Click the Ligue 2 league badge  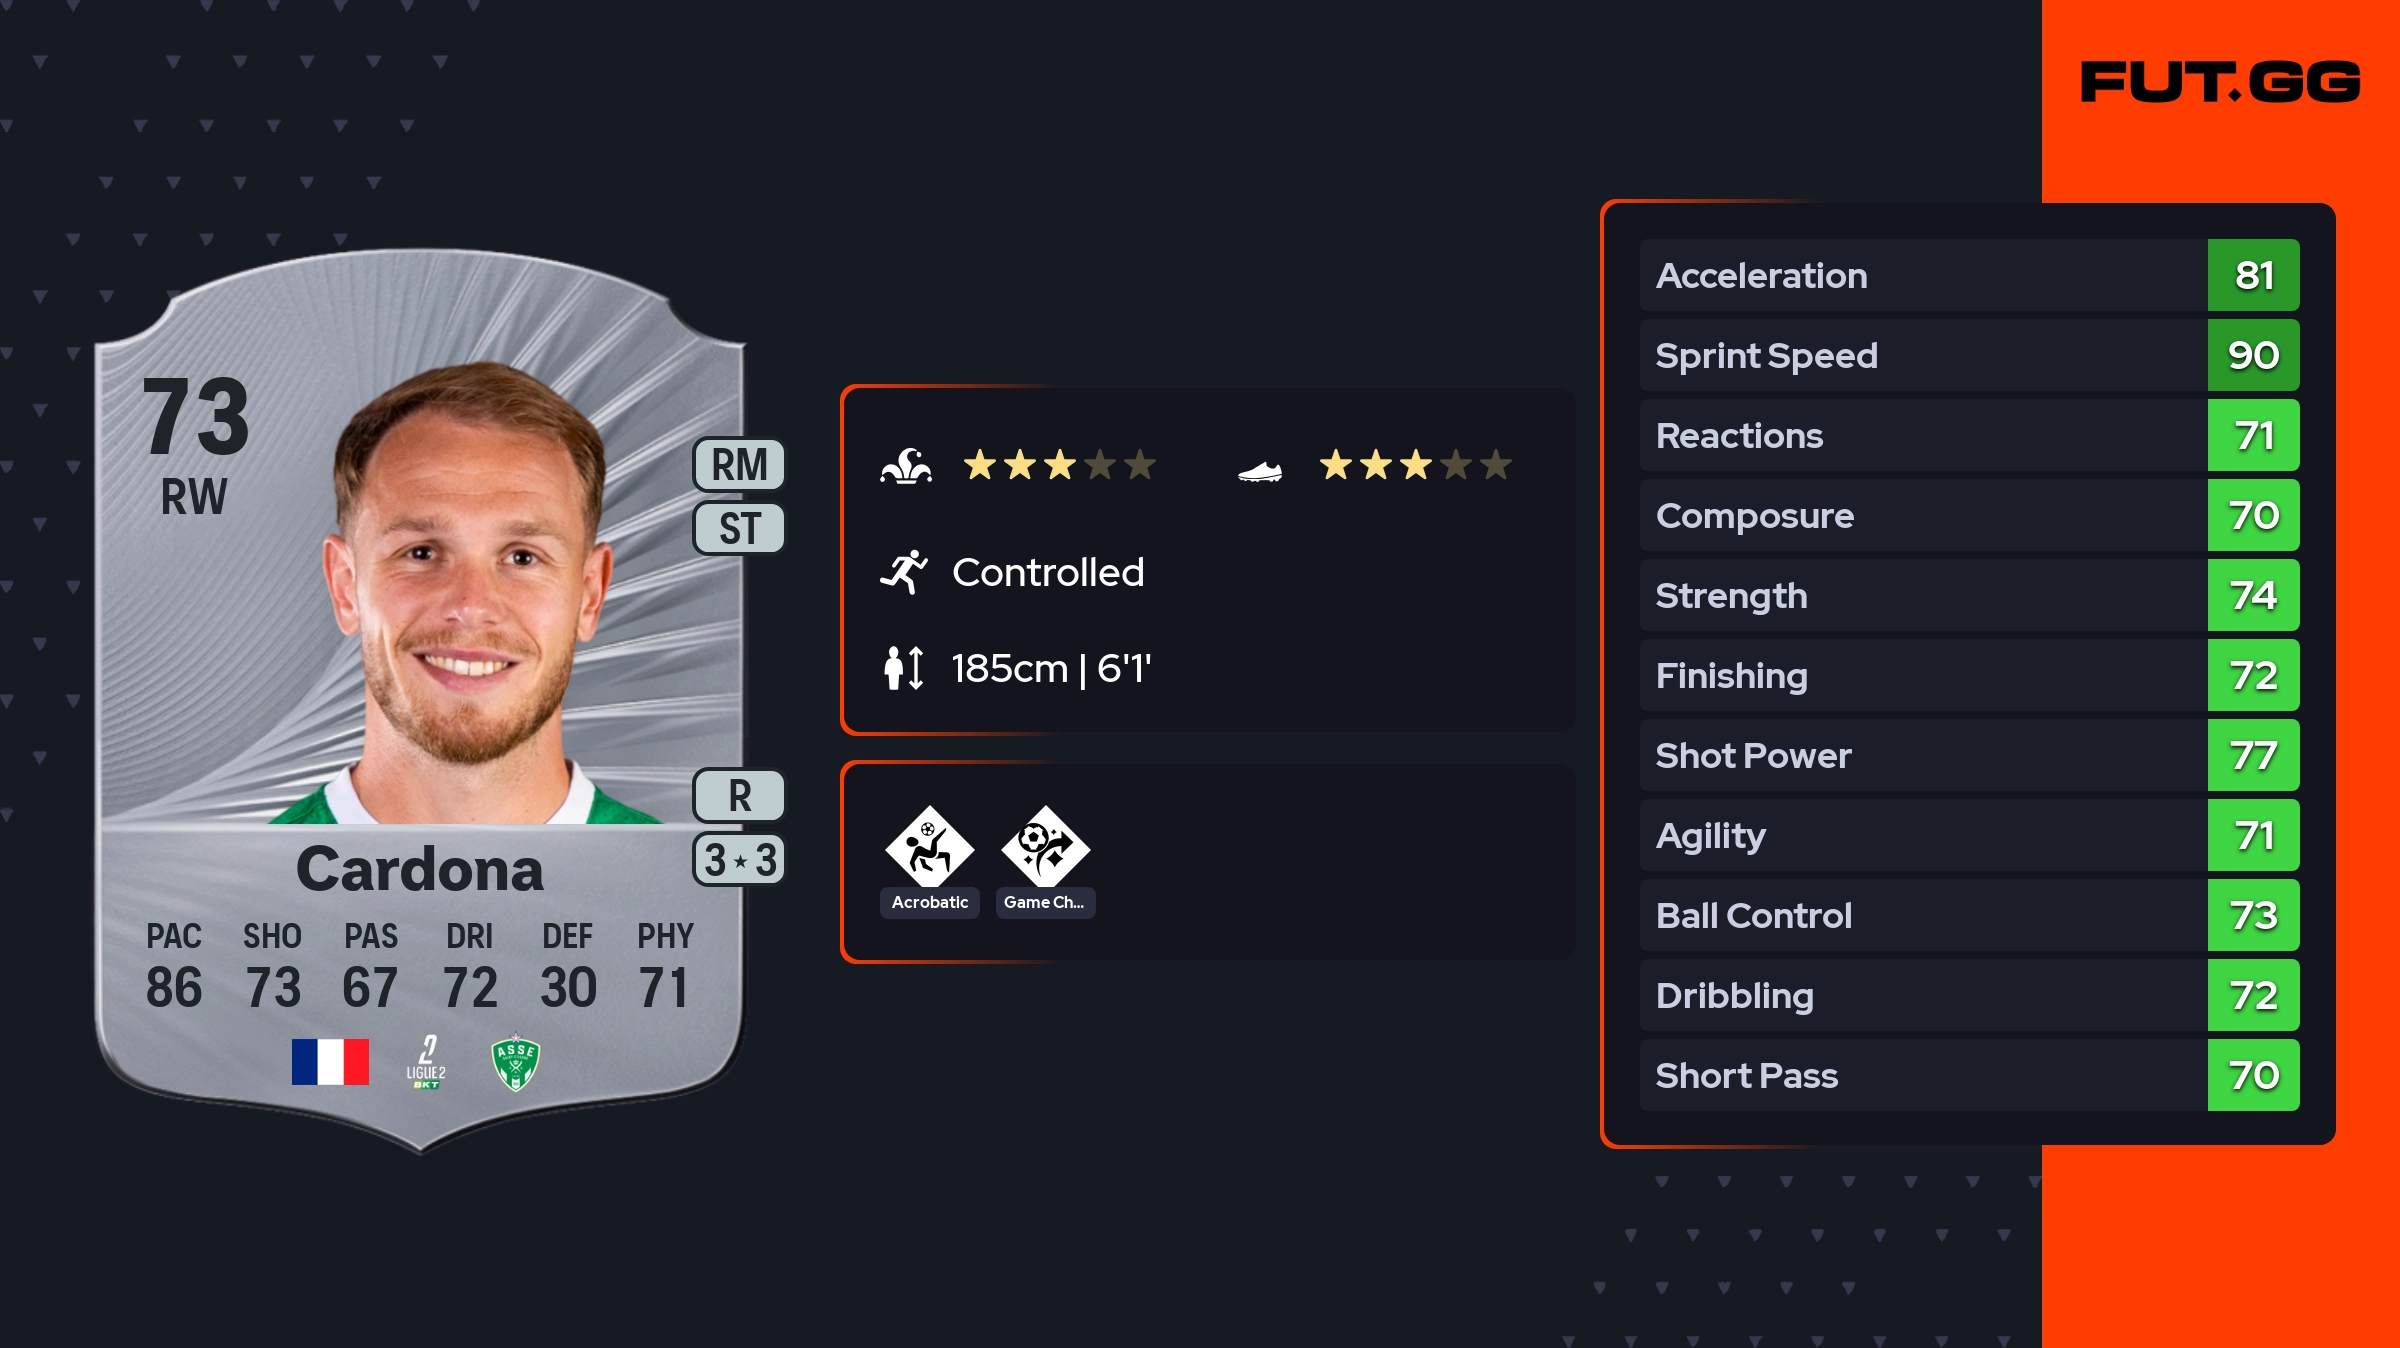point(426,1062)
